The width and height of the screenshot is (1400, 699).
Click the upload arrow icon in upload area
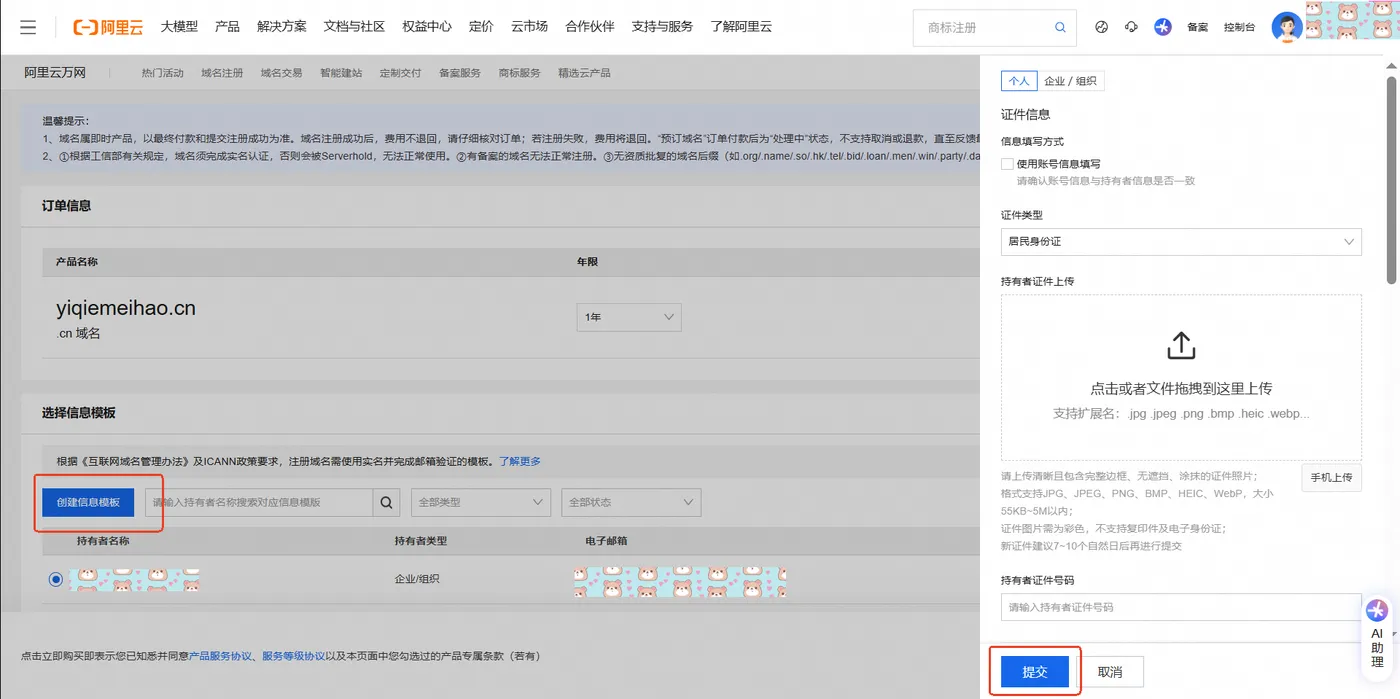click(x=1181, y=346)
